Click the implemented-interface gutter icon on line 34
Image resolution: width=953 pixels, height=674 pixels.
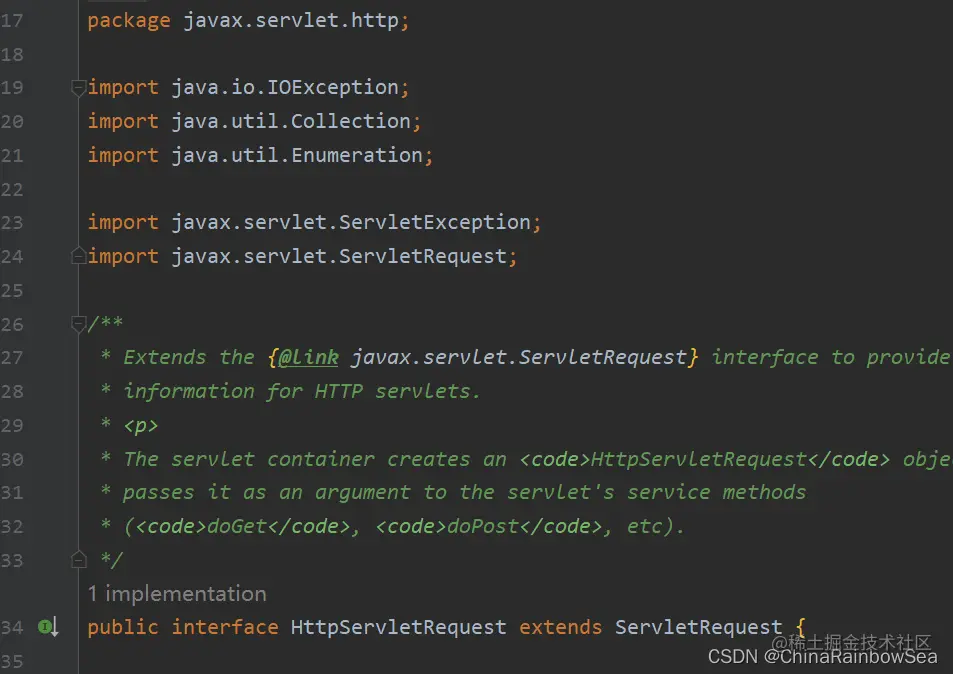[48, 627]
